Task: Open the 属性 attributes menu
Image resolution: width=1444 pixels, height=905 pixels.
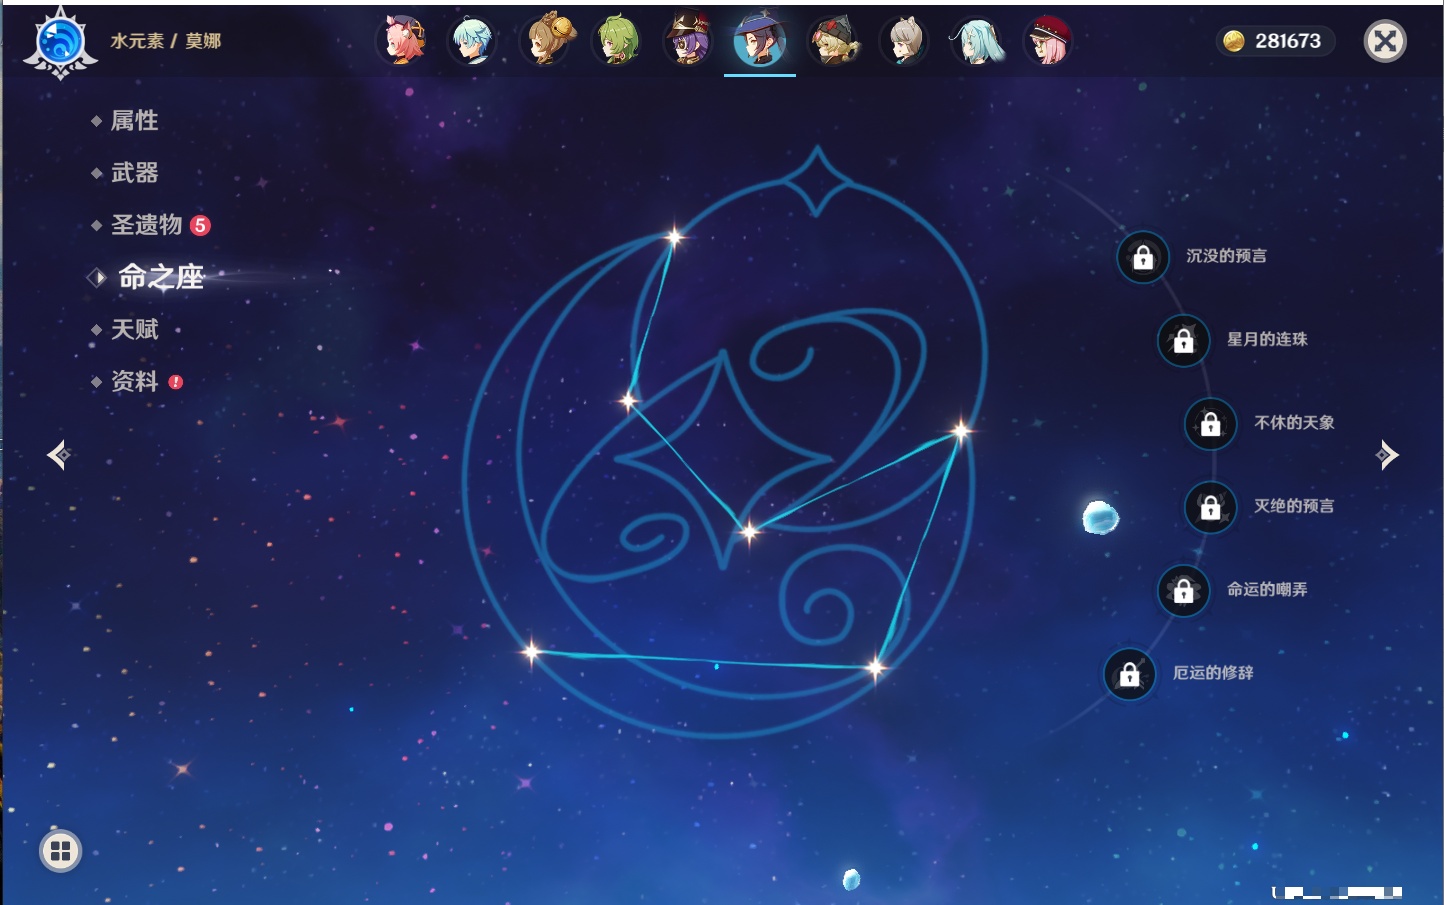Action: (x=134, y=121)
